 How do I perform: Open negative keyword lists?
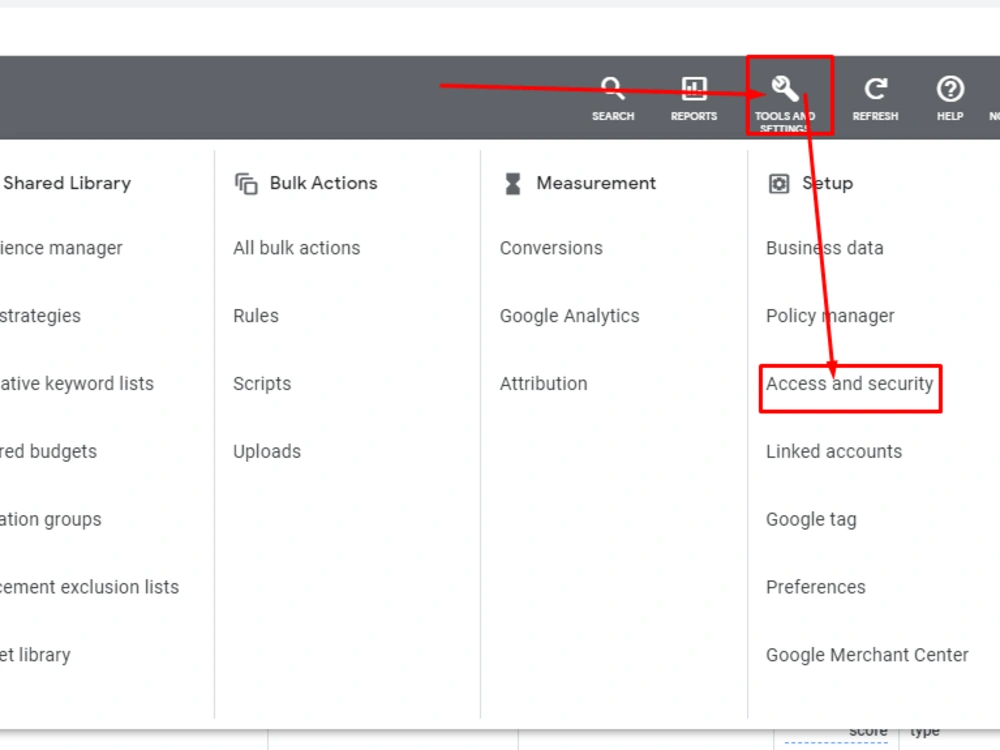click(77, 384)
